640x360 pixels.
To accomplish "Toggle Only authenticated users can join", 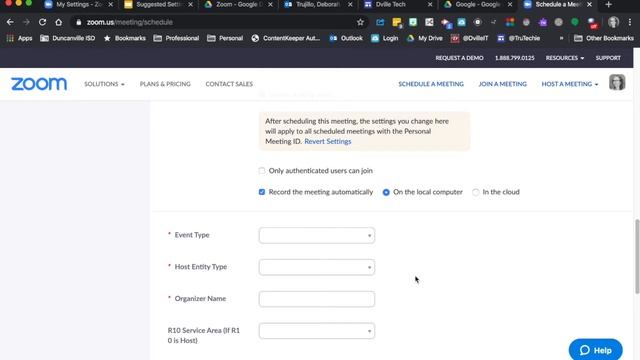I will tap(262, 171).
